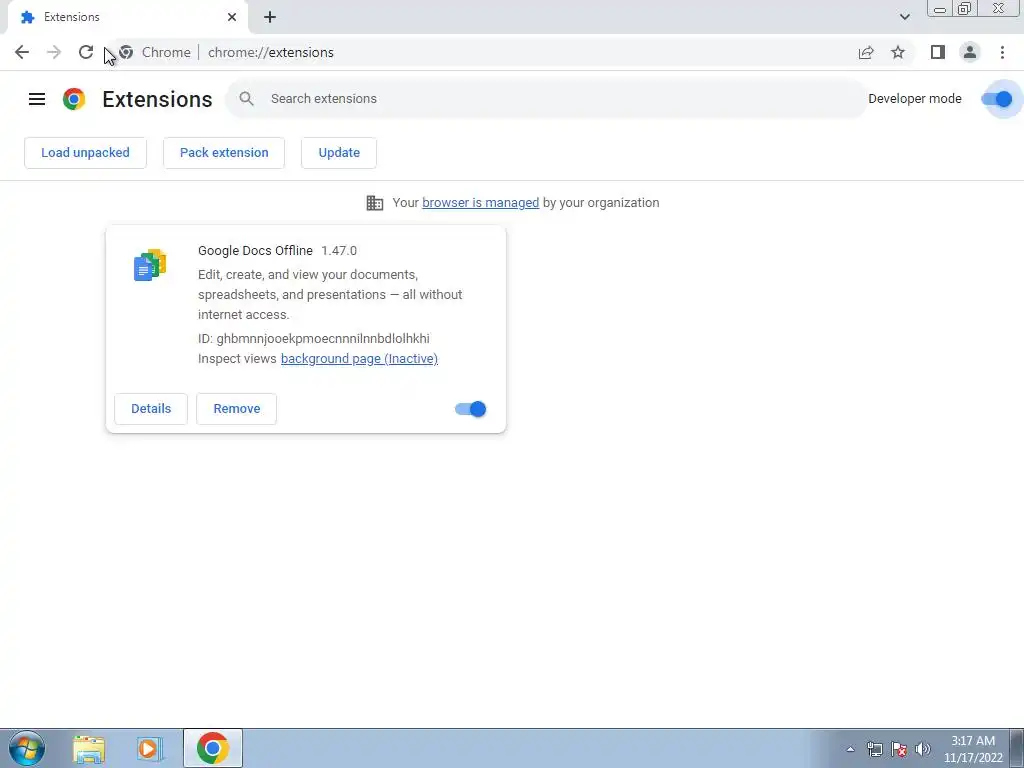Click the Chrome site info icon in address bar
This screenshot has width=1024, height=768.
point(126,52)
